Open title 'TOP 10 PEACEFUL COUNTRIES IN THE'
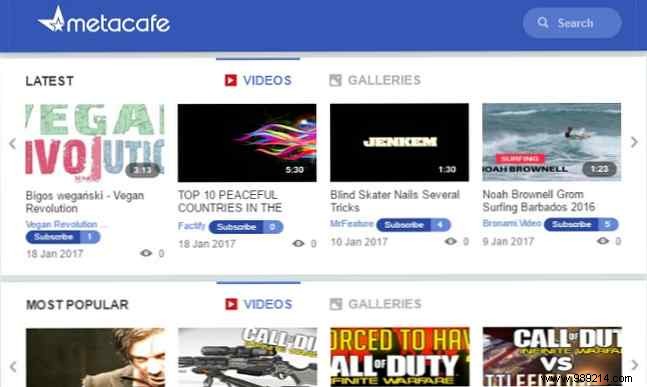The height and width of the screenshot is (387, 647). [230, 201]
